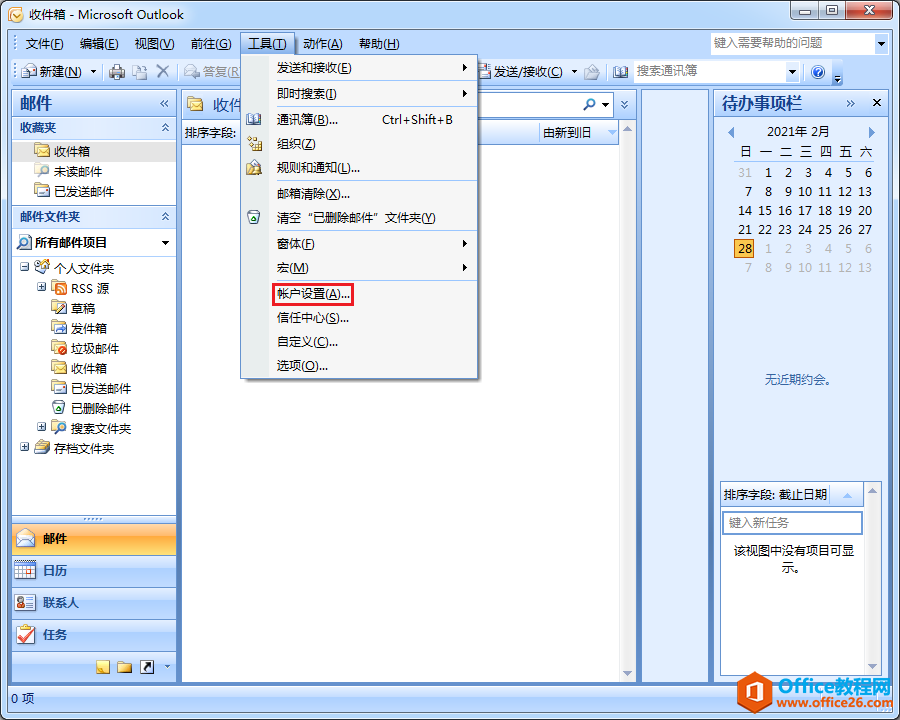Click the search magnifier icon in inbox header

[589, 104]
